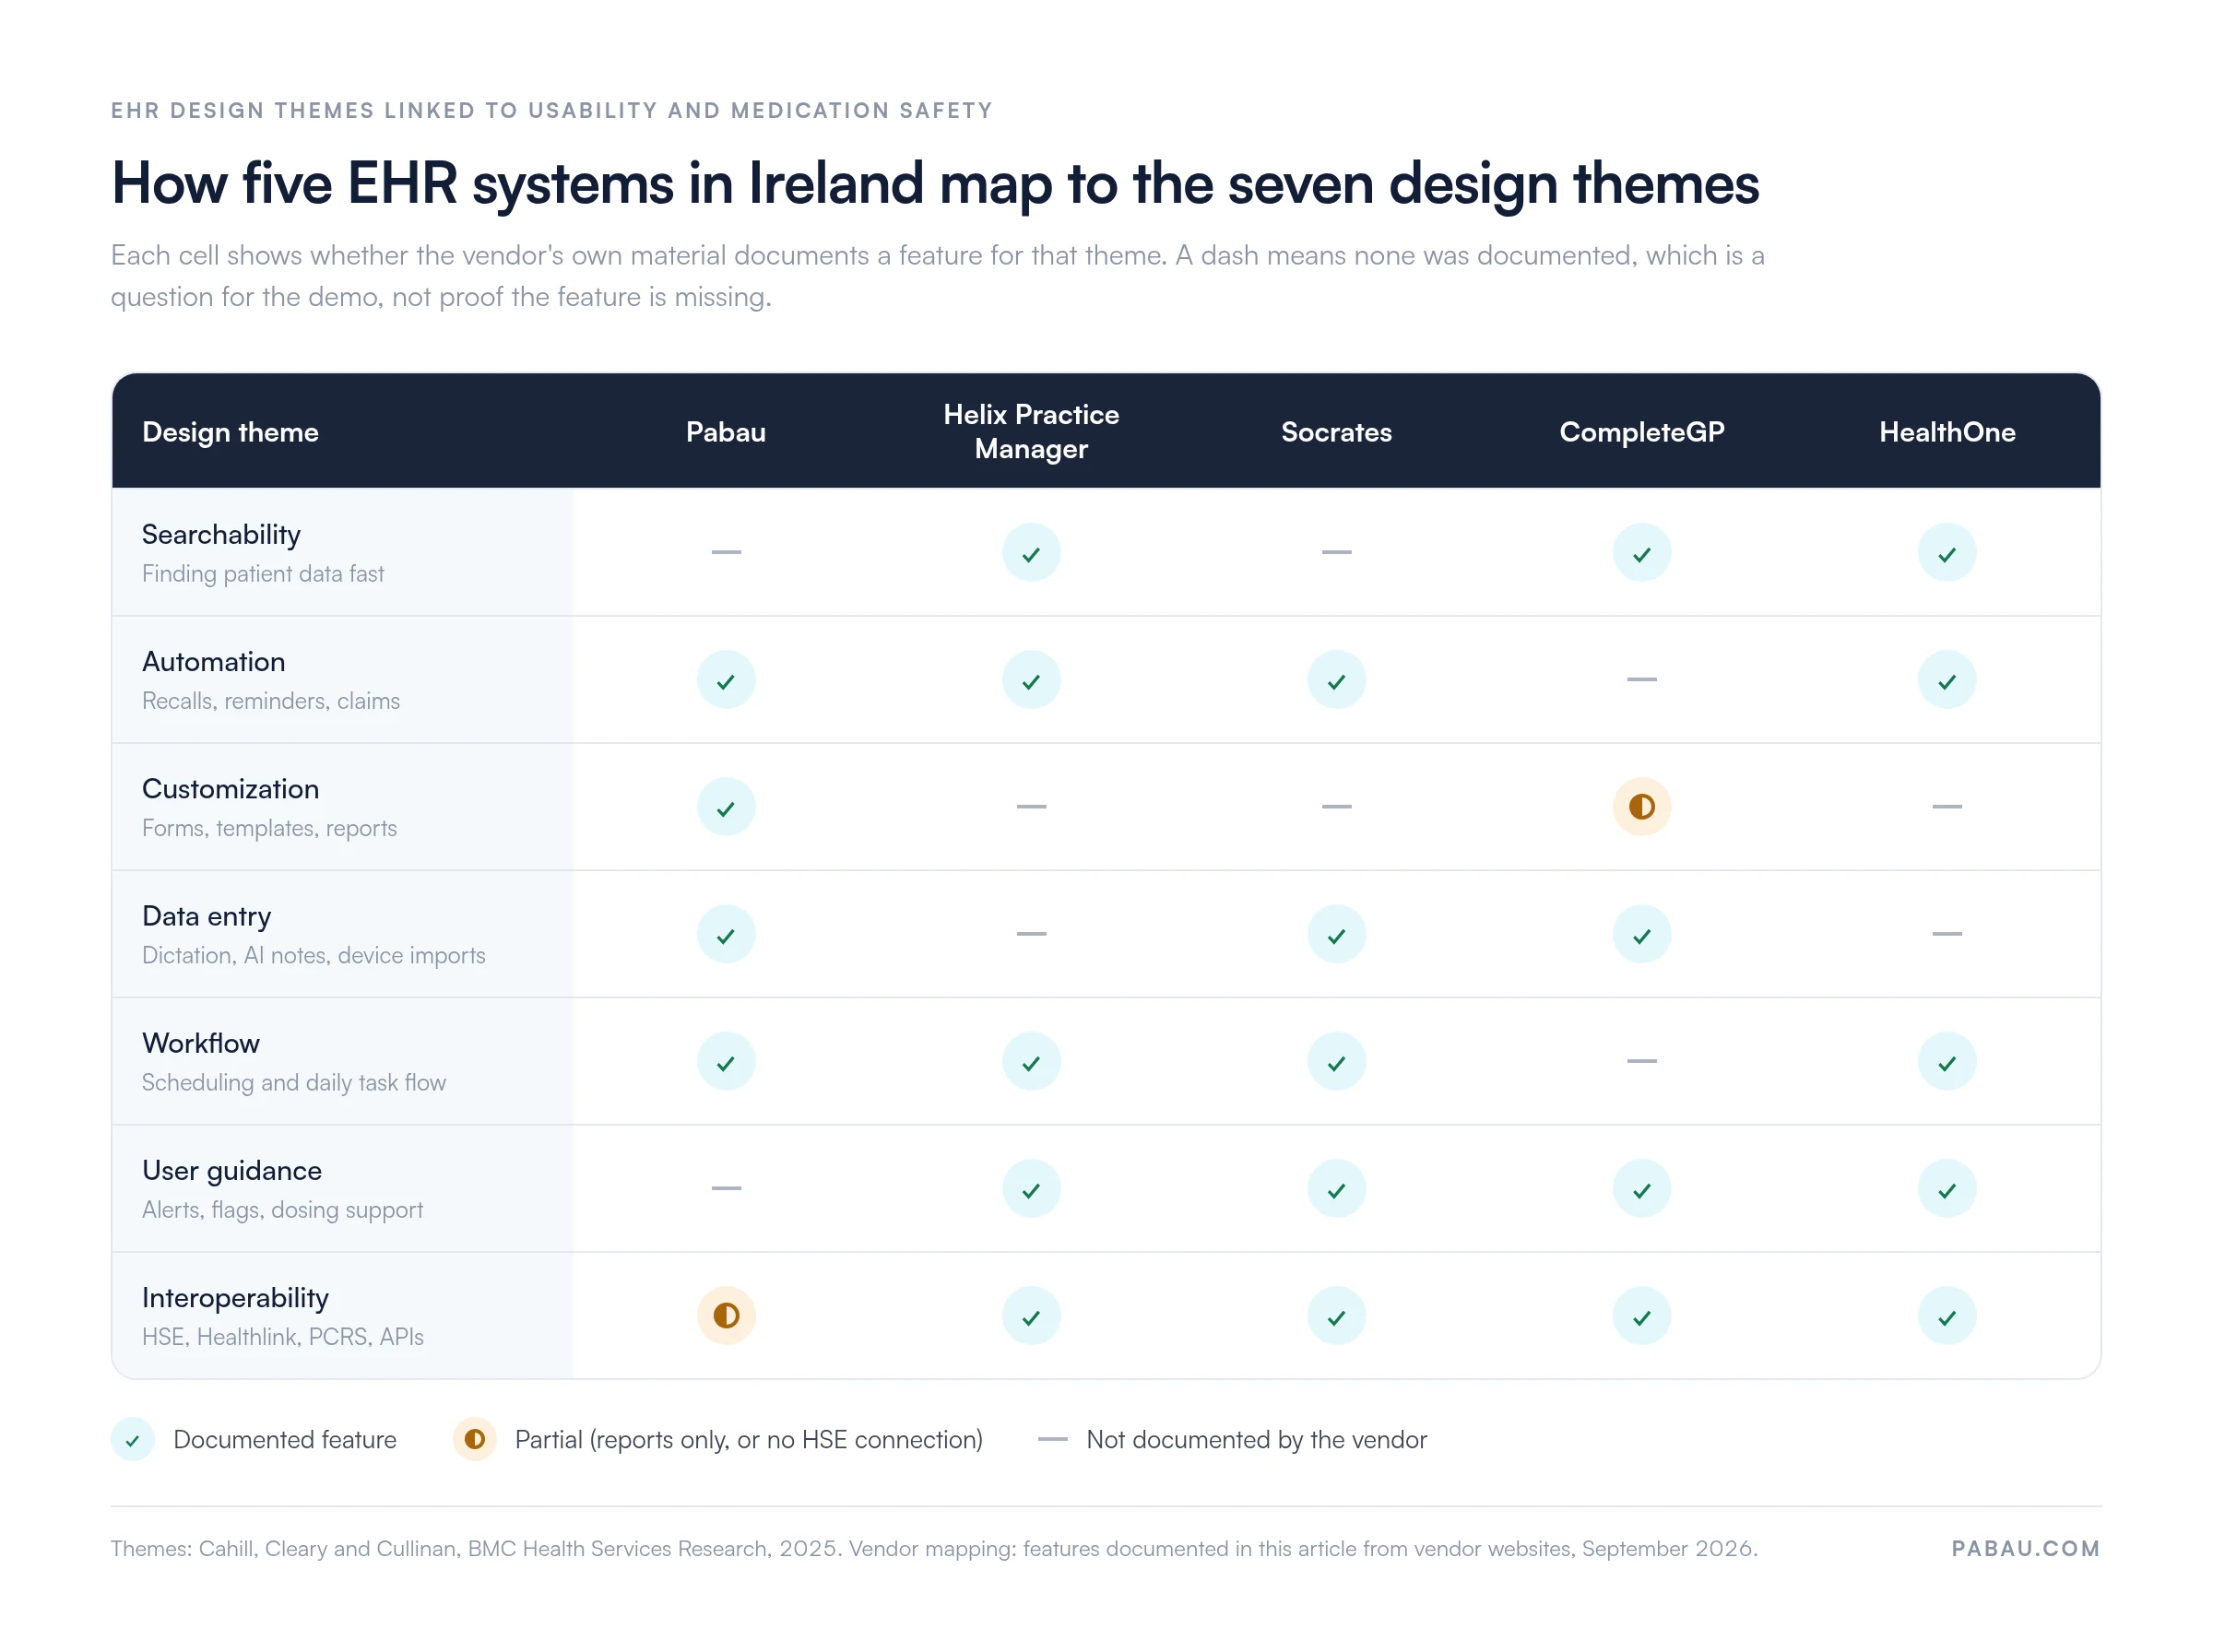Click the Pabau Workflow checkmark
Image resolution: width=2213 pixels, height=1652 pixels.
point(726,1061)
